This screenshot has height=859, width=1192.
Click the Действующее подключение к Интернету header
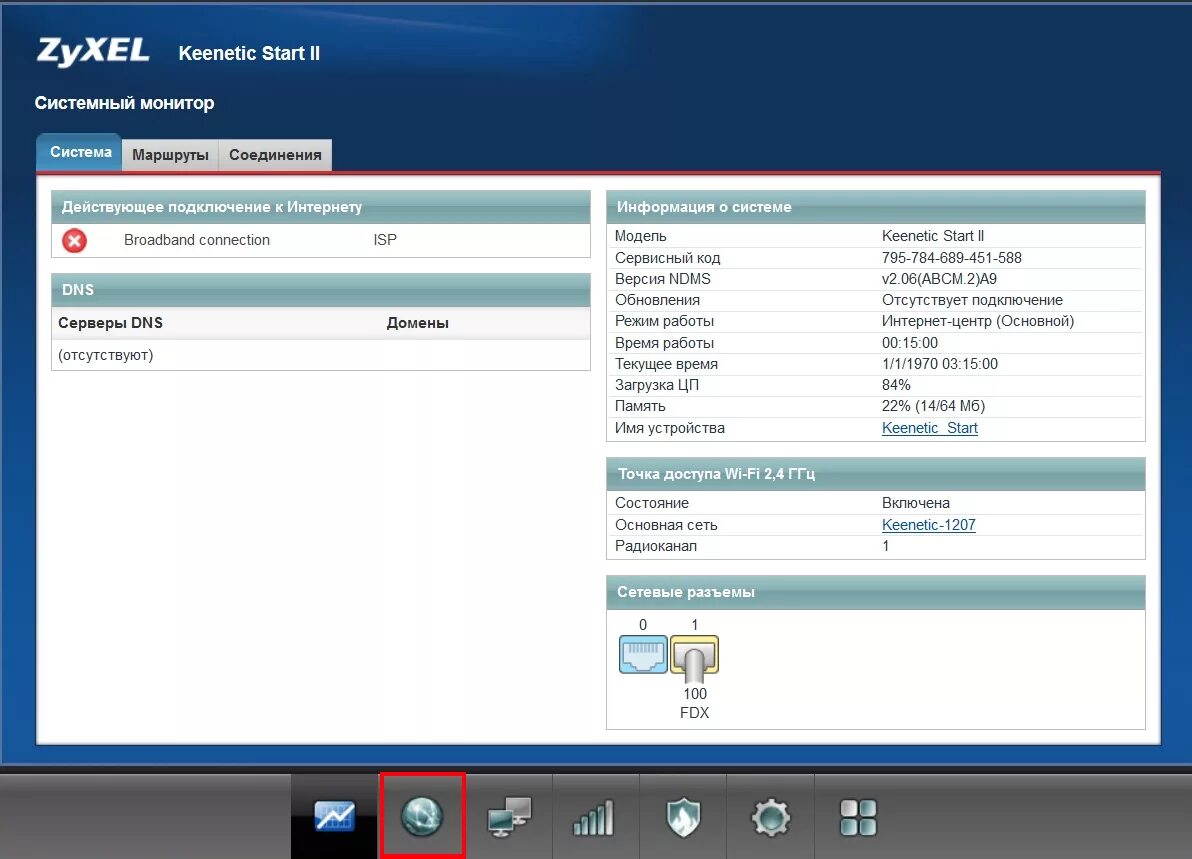click(x=321, y=207)
